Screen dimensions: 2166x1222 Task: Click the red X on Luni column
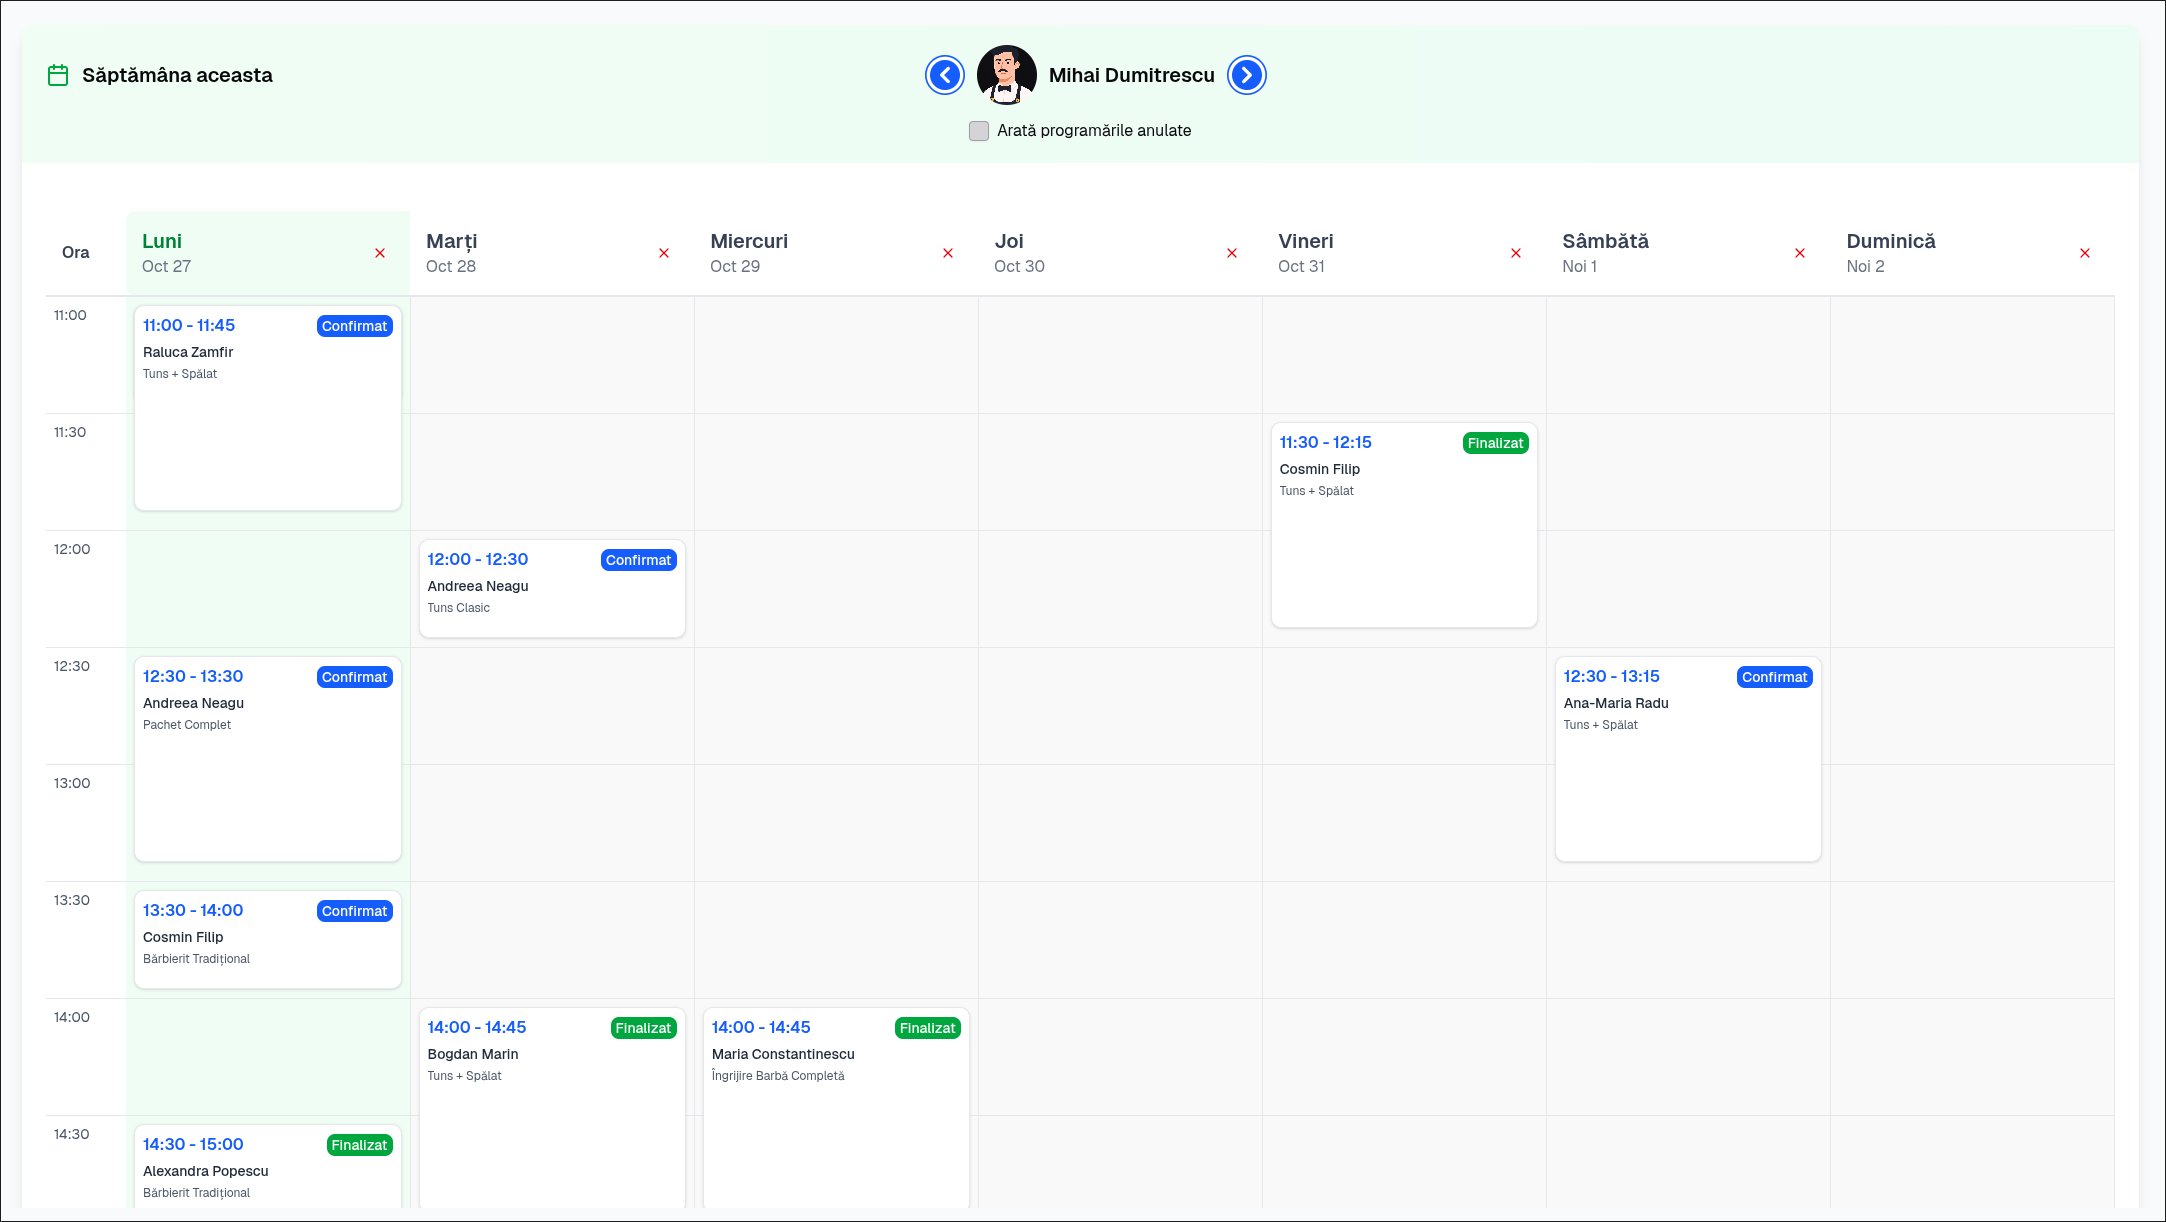click(x=380, y=253)
